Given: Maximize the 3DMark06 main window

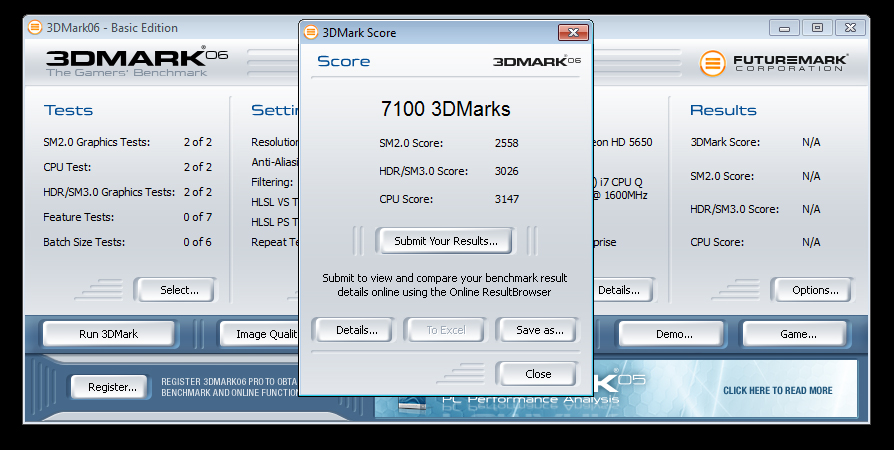Looking at the screenshot, I should (x=817, y=27).
